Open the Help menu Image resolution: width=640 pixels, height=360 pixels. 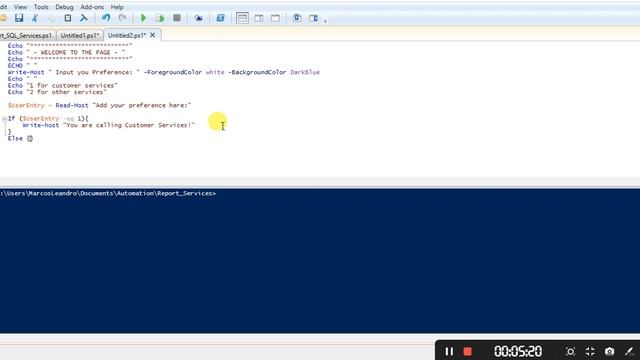(x=117, y=7)
